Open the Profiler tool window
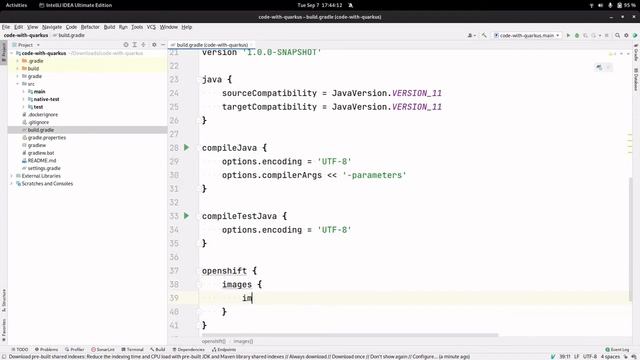The image size is (640, 360). pyautogui.click(x=74, y=349)
